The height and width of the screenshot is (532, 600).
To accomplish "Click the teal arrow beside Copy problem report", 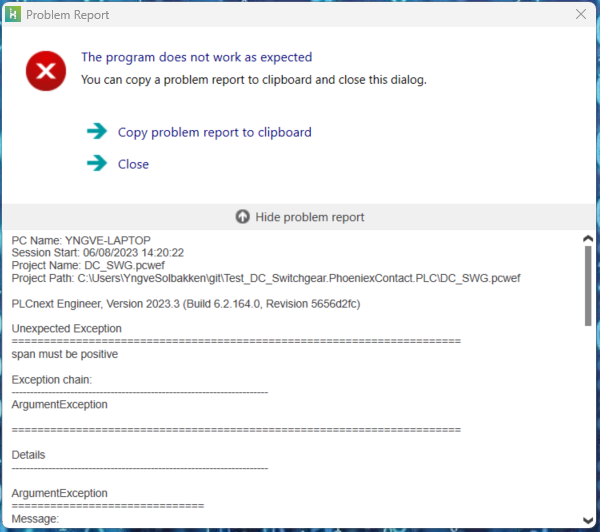I will point(96,131).
